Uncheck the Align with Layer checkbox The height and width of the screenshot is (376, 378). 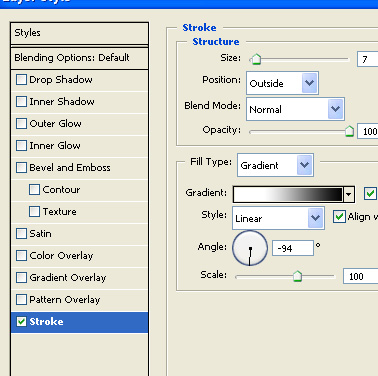tap(339, 217)
